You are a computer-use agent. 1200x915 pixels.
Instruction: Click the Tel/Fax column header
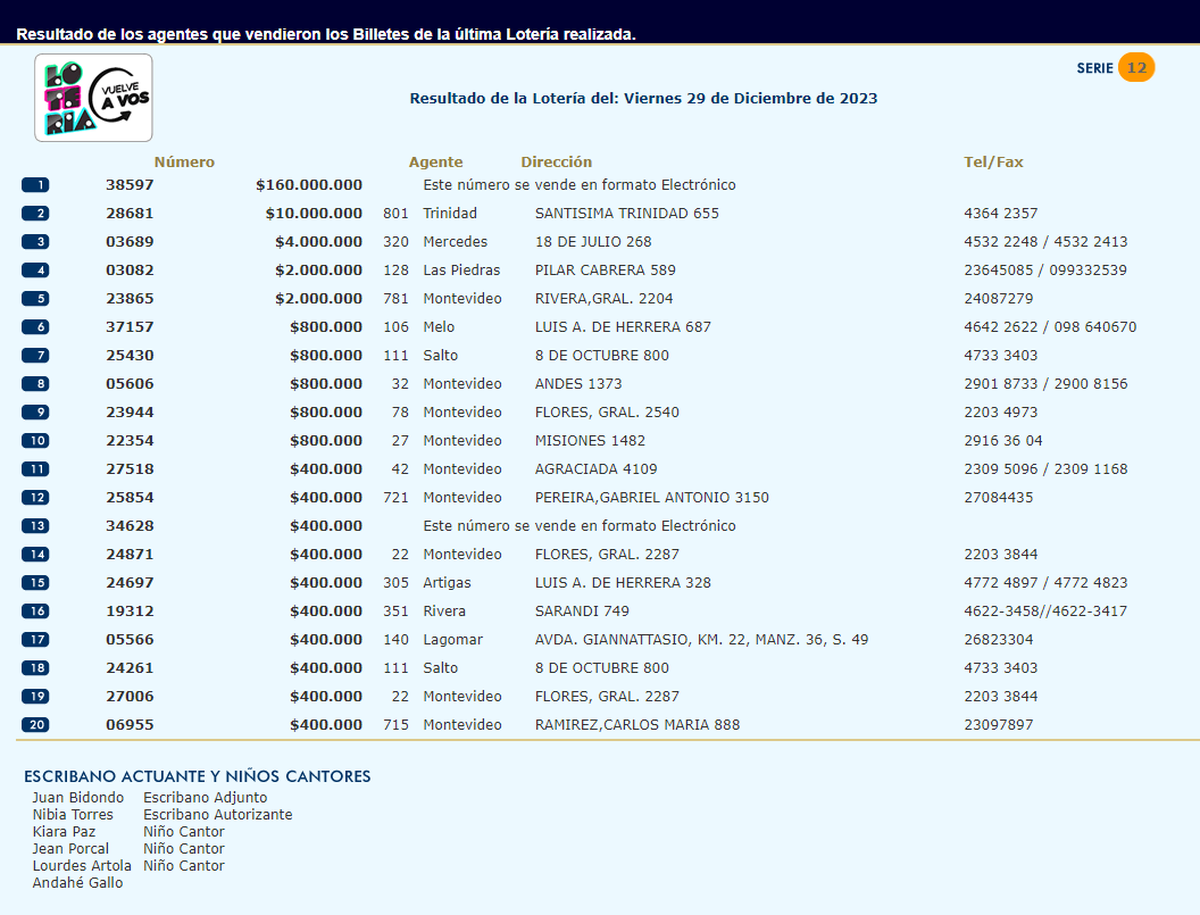[993, 162]
